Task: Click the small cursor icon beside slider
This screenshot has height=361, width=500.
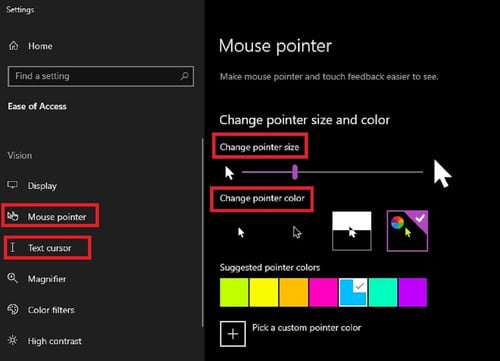Action: pos(229,173)
